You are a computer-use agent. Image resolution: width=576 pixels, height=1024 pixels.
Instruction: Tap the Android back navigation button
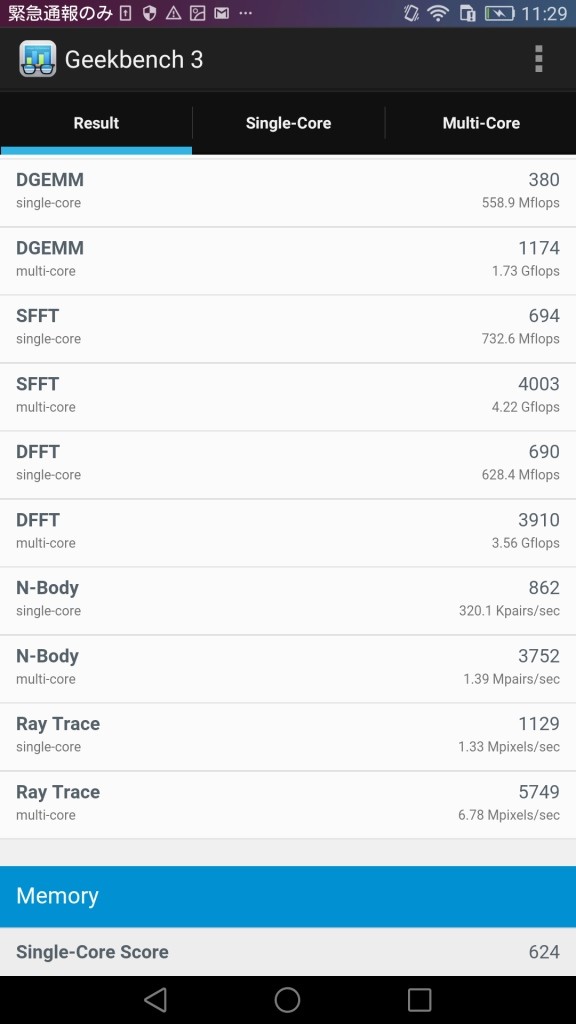155,999
